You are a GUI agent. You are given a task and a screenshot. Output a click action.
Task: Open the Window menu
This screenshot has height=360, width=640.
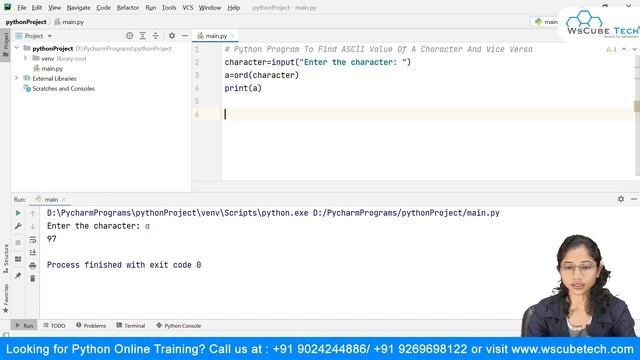coord(210,8)
